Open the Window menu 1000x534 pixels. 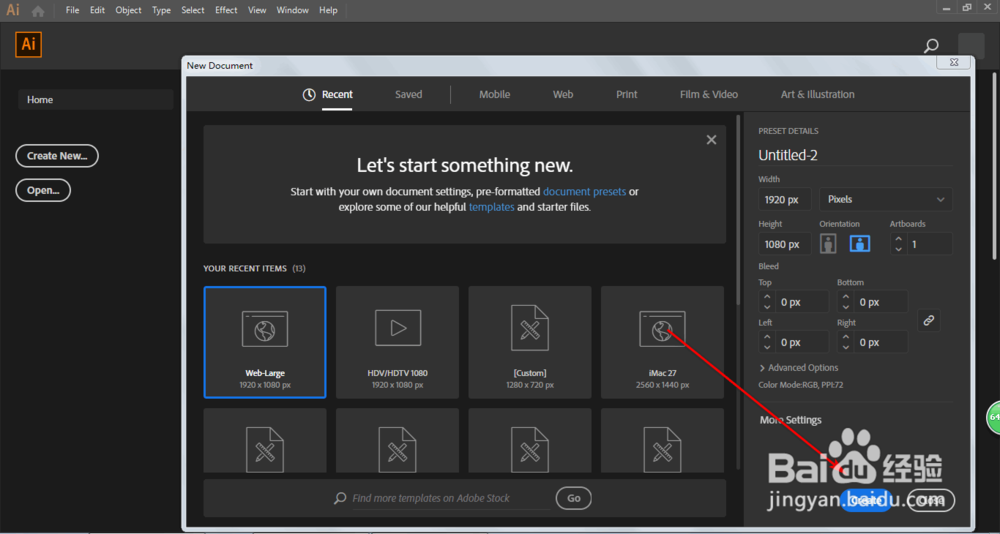coord(292,10)
